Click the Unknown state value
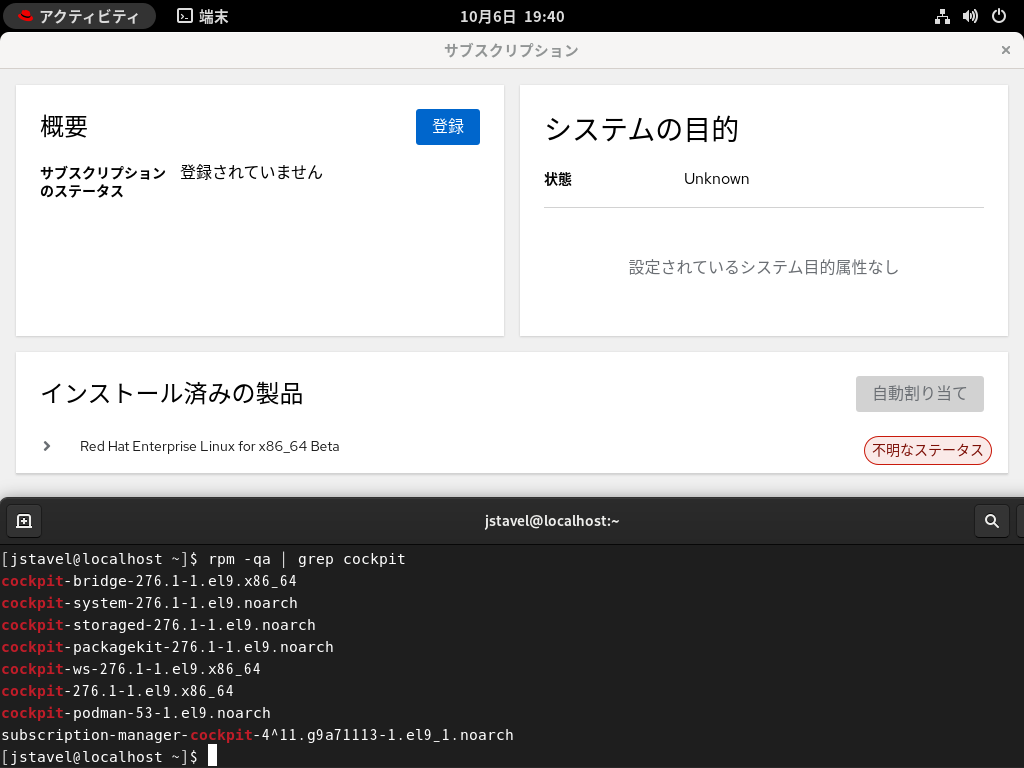The height and width of the screenshot is (768, 1024). click(x=716, y=179)
